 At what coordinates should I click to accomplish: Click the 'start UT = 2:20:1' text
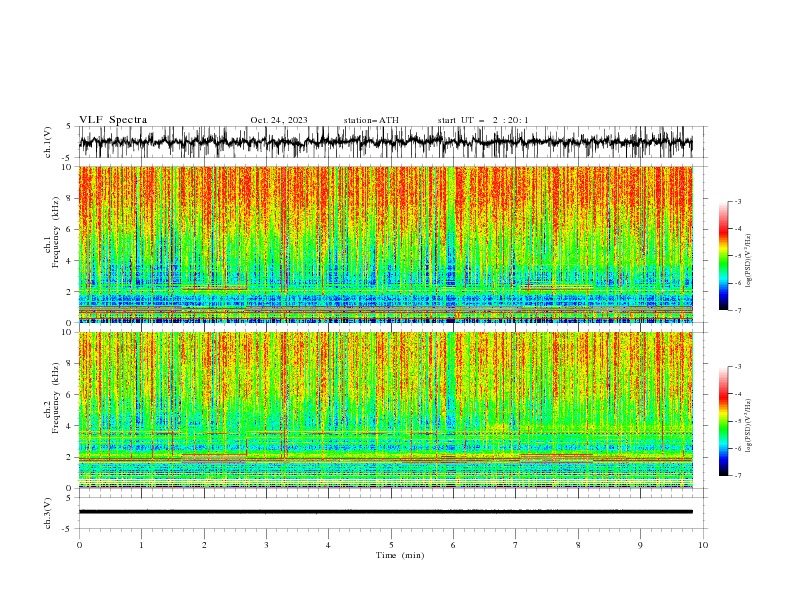coord(483,120)
